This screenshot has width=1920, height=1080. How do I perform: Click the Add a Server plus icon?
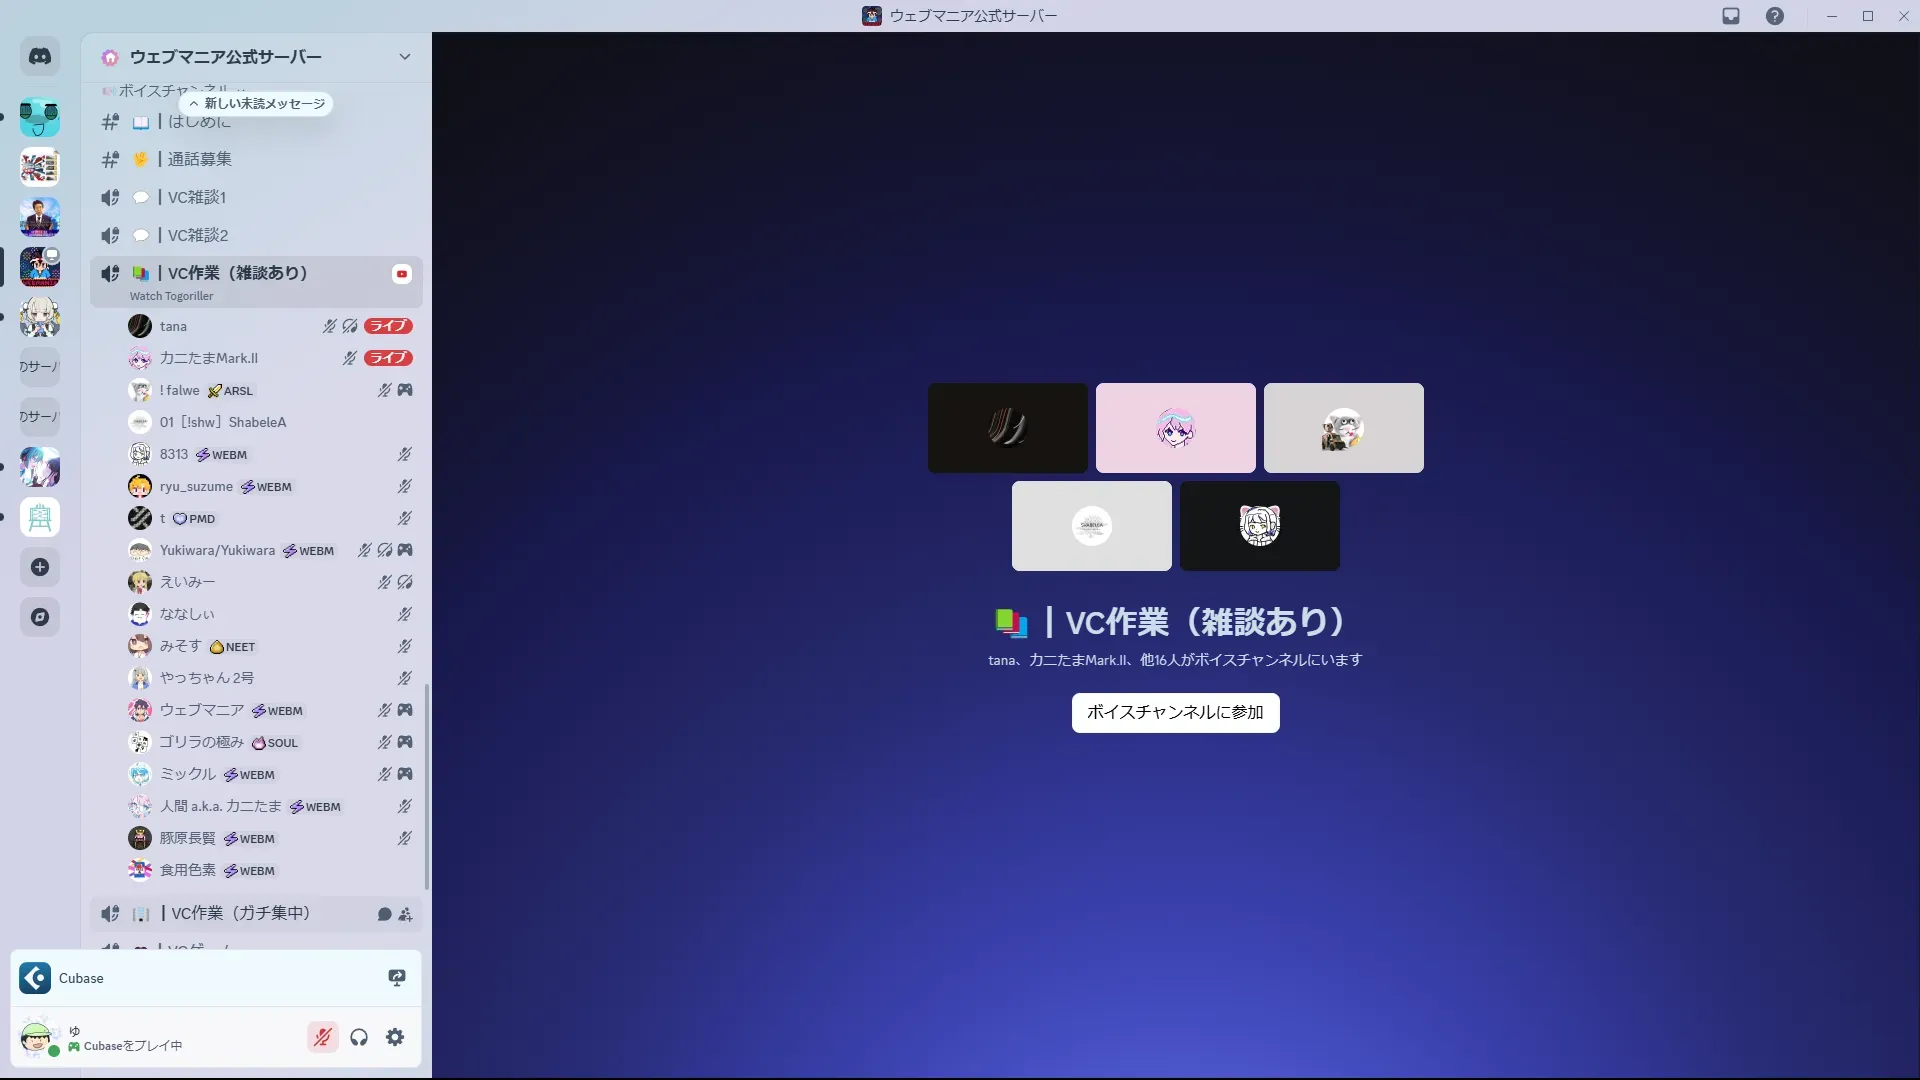(x=40, y=567)
